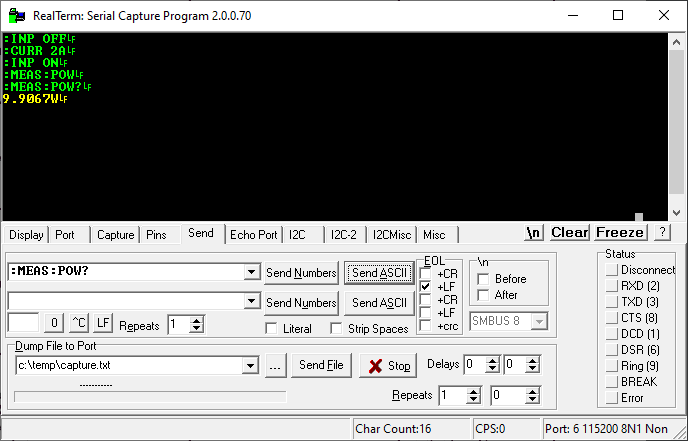Open the I2CMisc tab
The image size is (688, 441).
(392, 235)
